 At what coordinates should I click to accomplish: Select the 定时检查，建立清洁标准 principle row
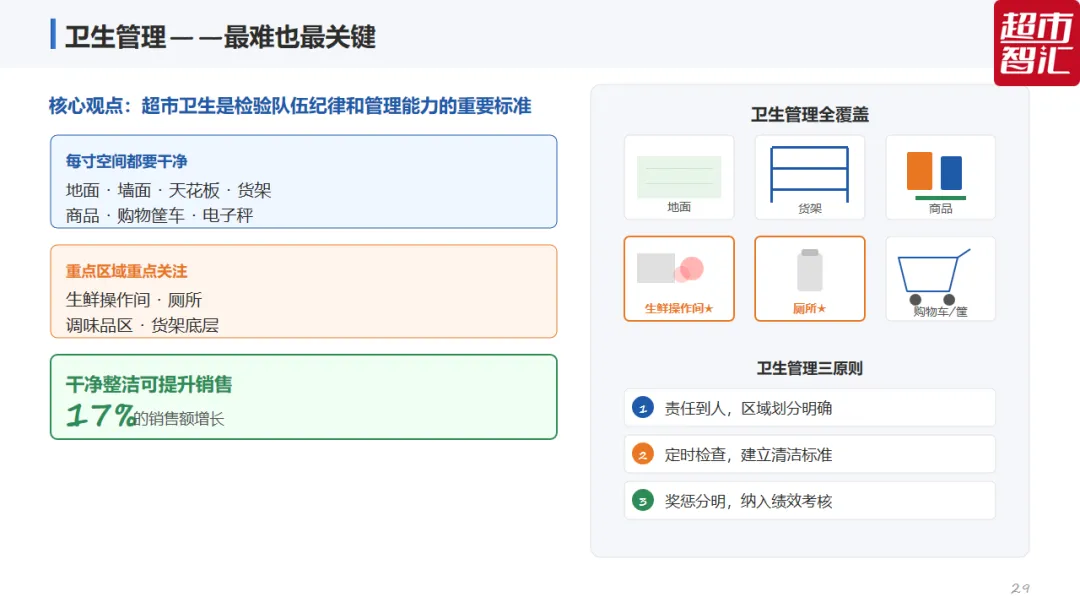(810, 454)
